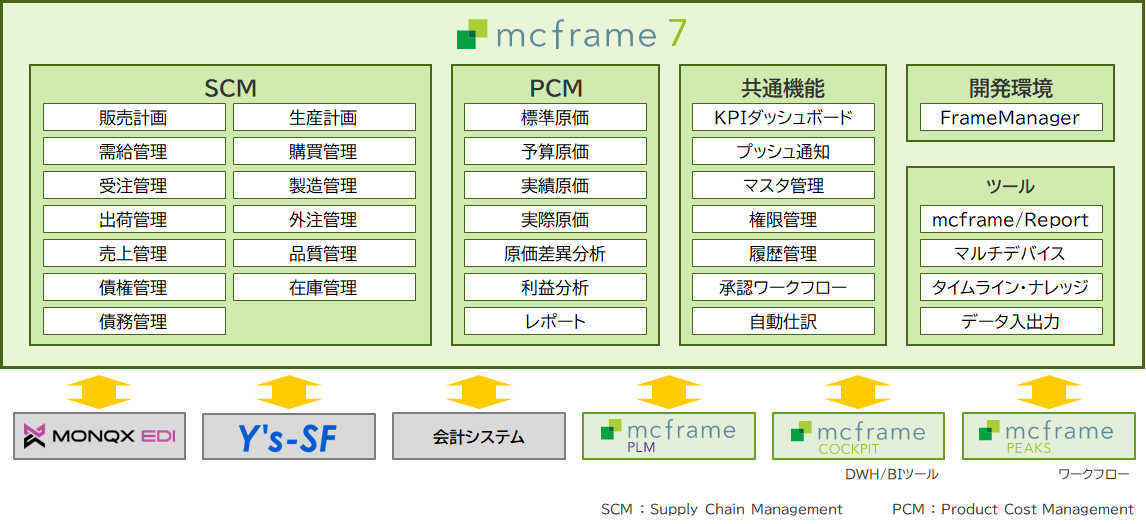Click the ツール section heading

point(1011,187)
